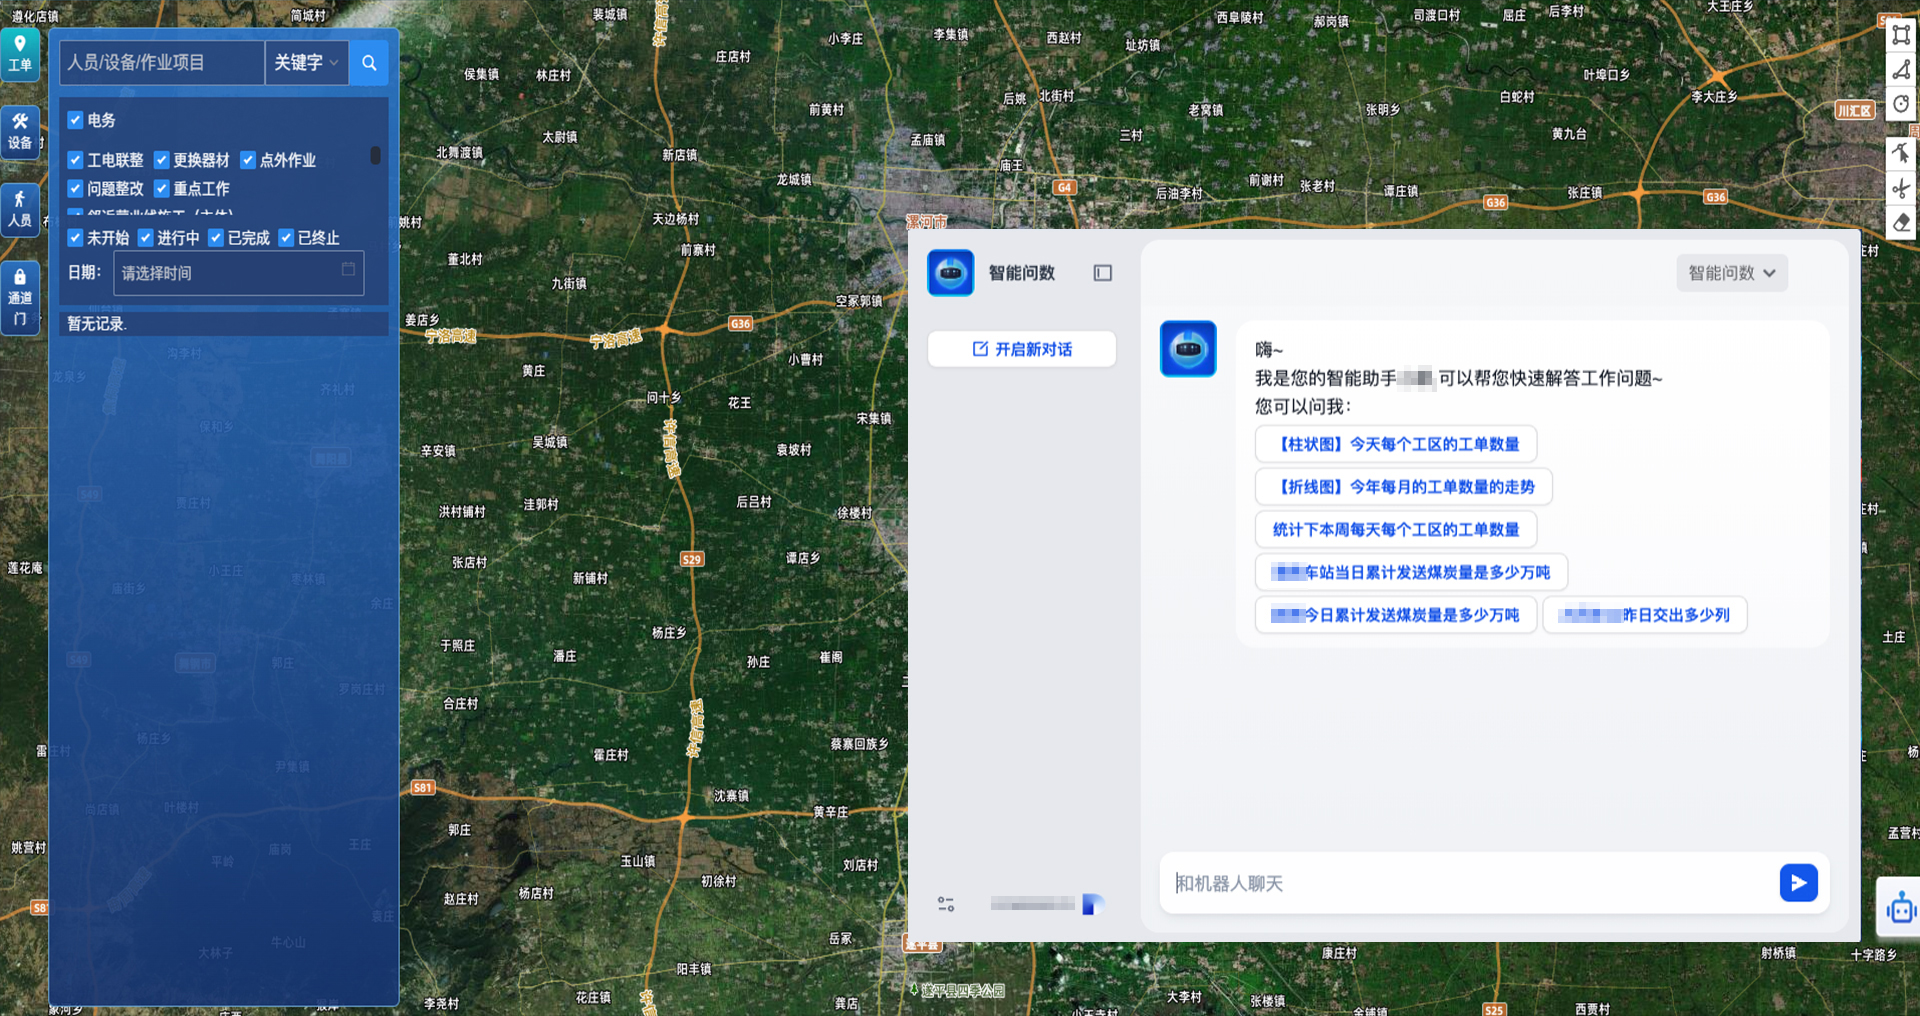
Task: Toggle the 进行中 status checkbox
Action: point(146,238)
